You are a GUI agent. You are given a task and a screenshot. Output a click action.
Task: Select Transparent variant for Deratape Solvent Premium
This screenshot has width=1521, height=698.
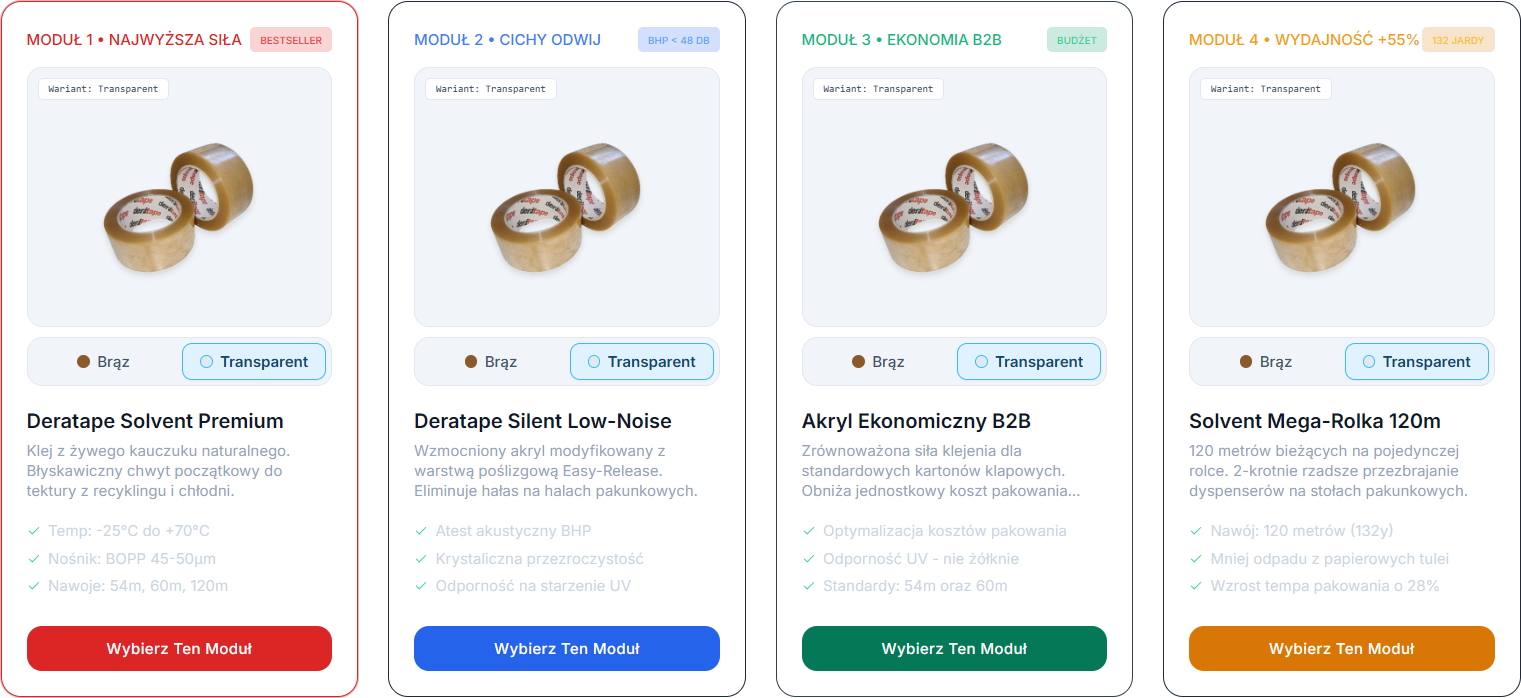point(254,362)
